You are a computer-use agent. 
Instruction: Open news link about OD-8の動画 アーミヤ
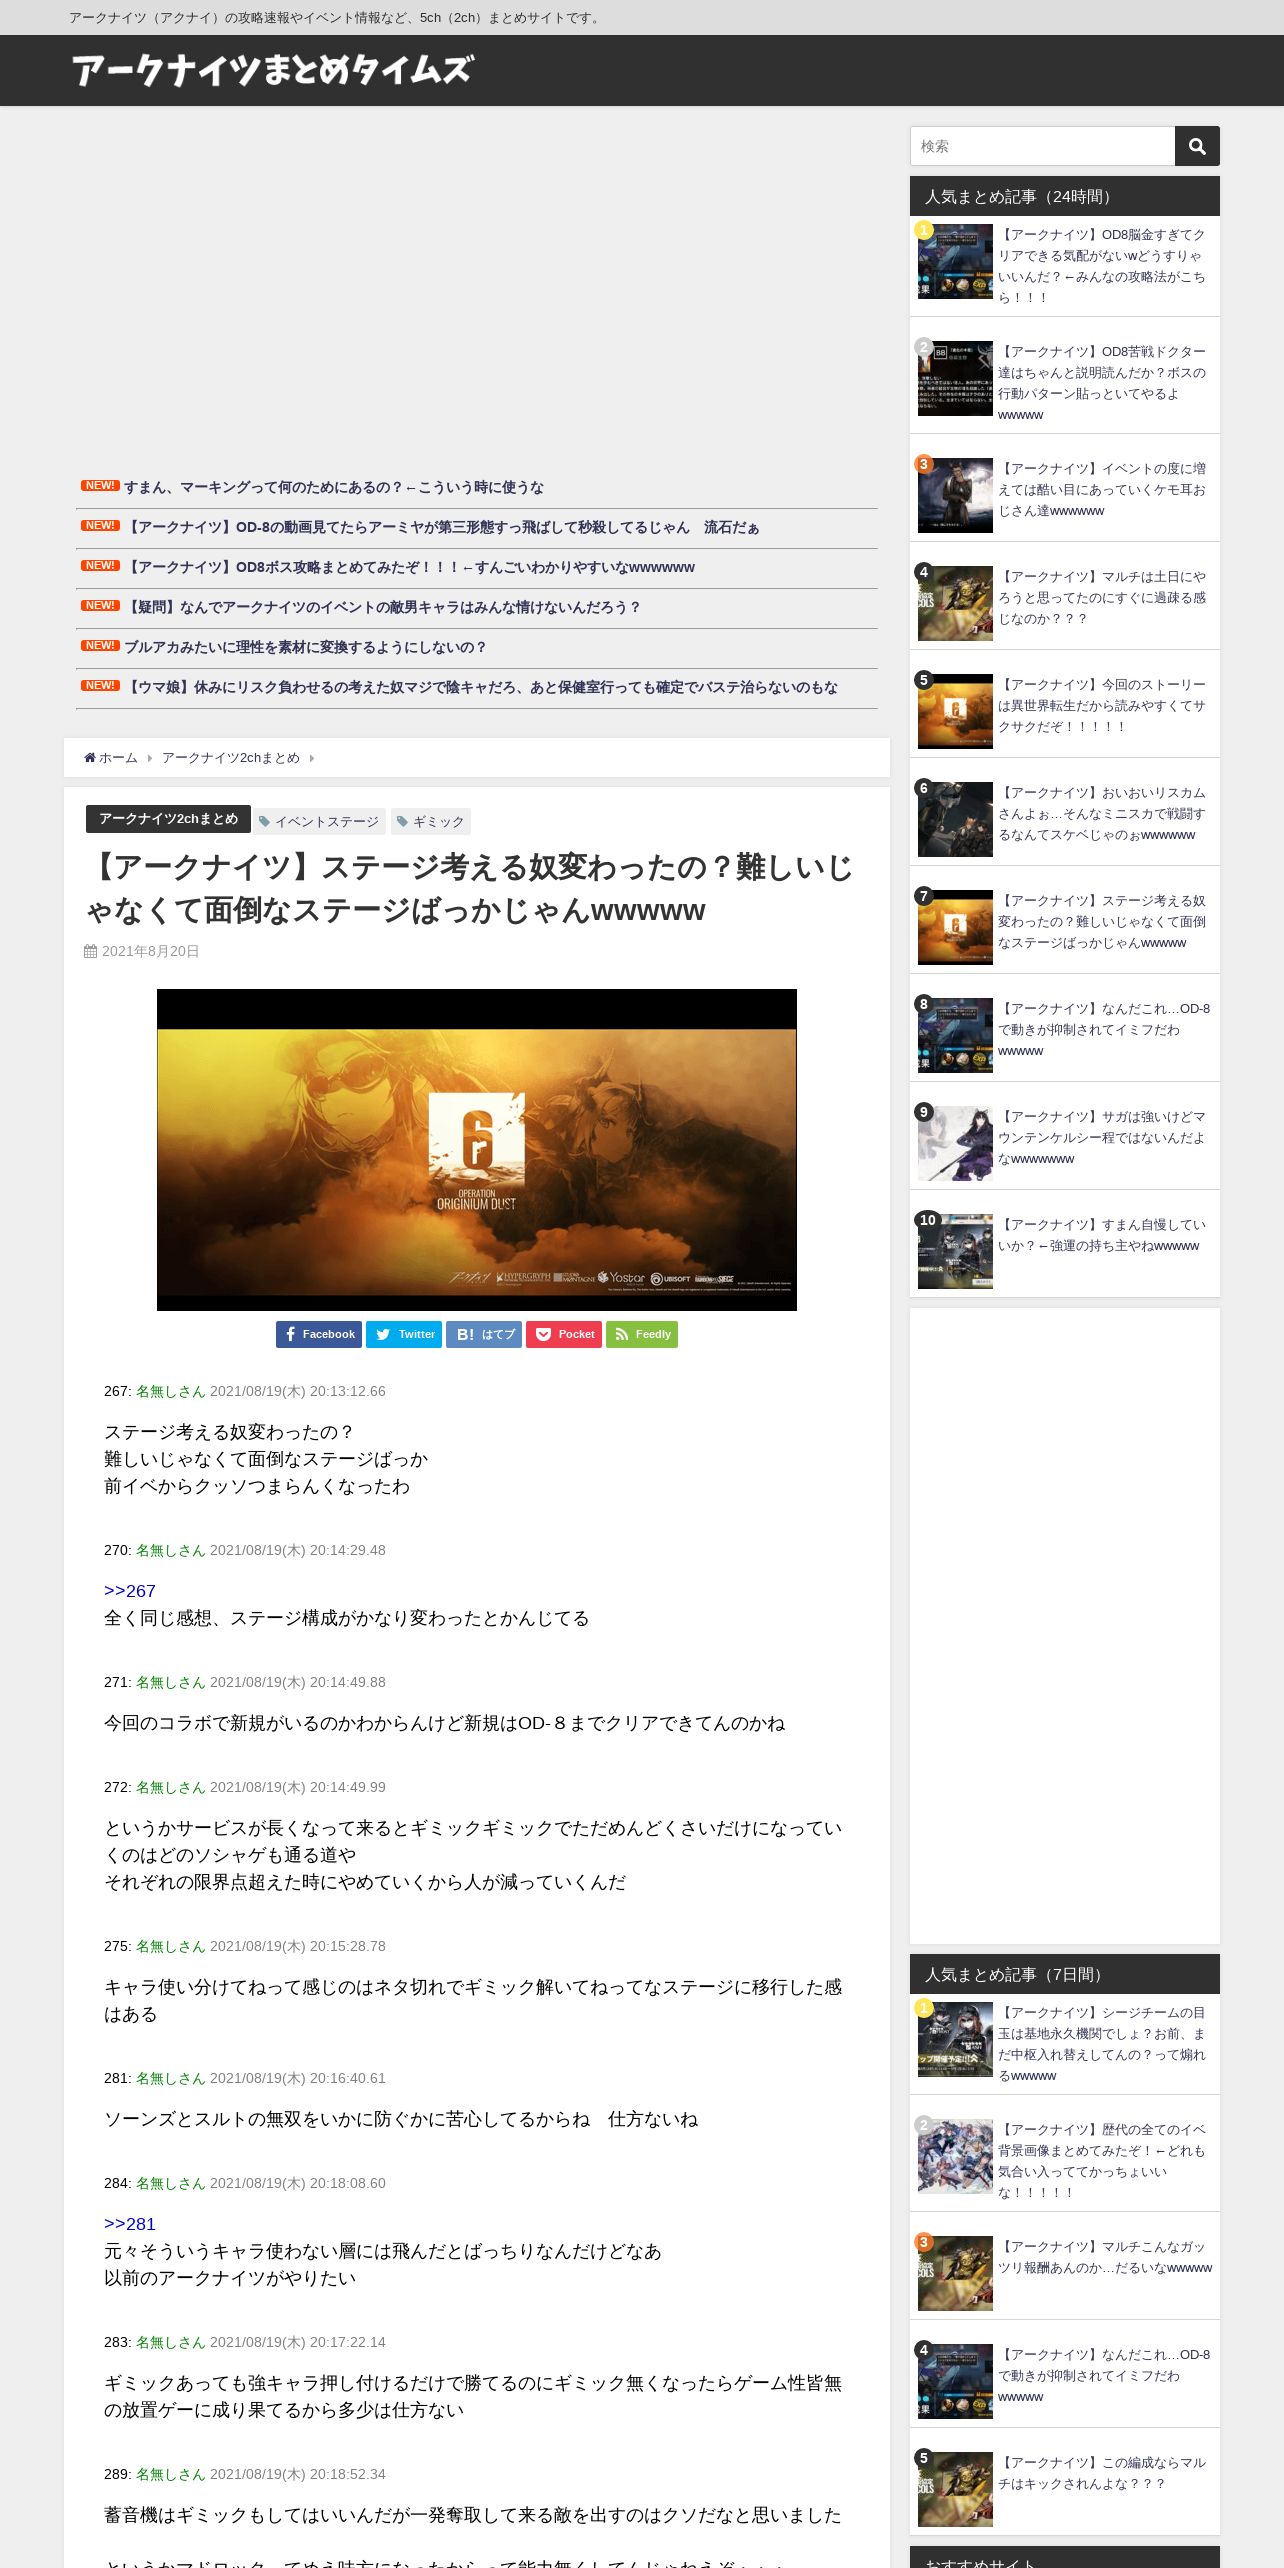(442, 527)
